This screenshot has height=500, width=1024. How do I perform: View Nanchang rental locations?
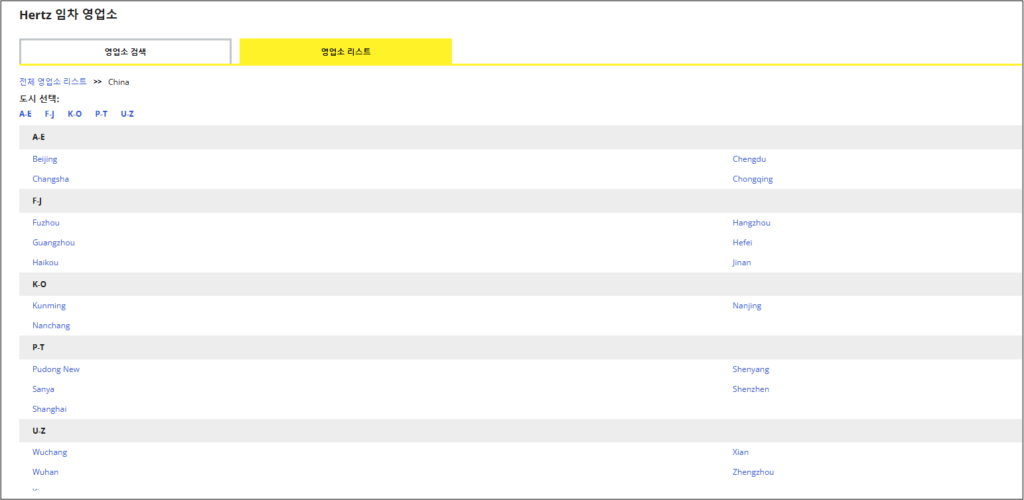52,326
